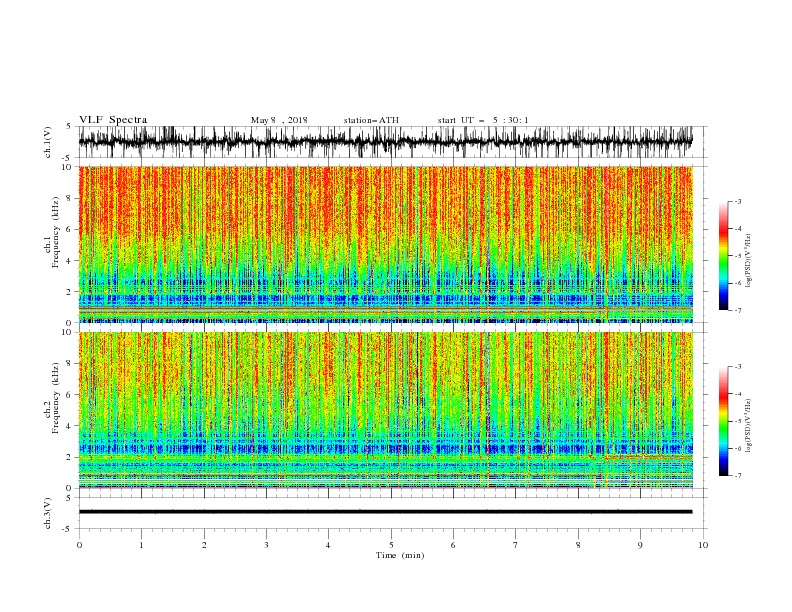Select the "start UT = 5 :30: 1" text

483,120
